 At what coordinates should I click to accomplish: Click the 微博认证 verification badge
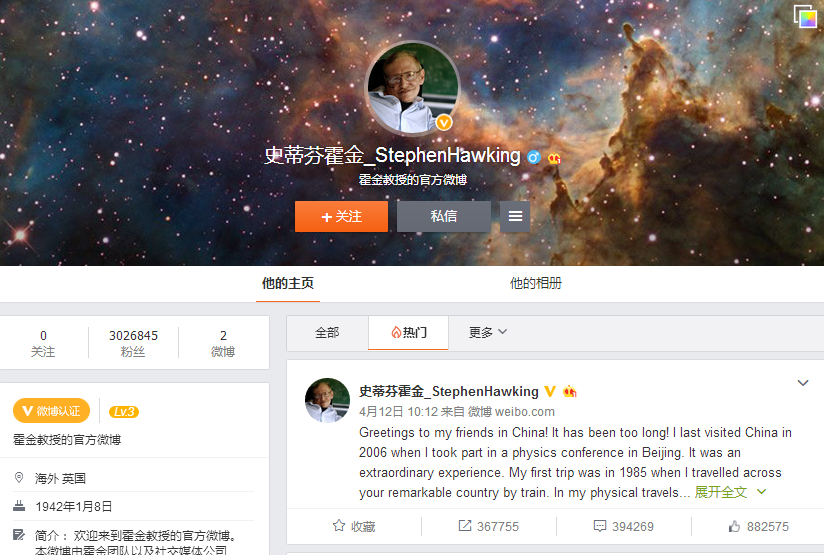52,411
